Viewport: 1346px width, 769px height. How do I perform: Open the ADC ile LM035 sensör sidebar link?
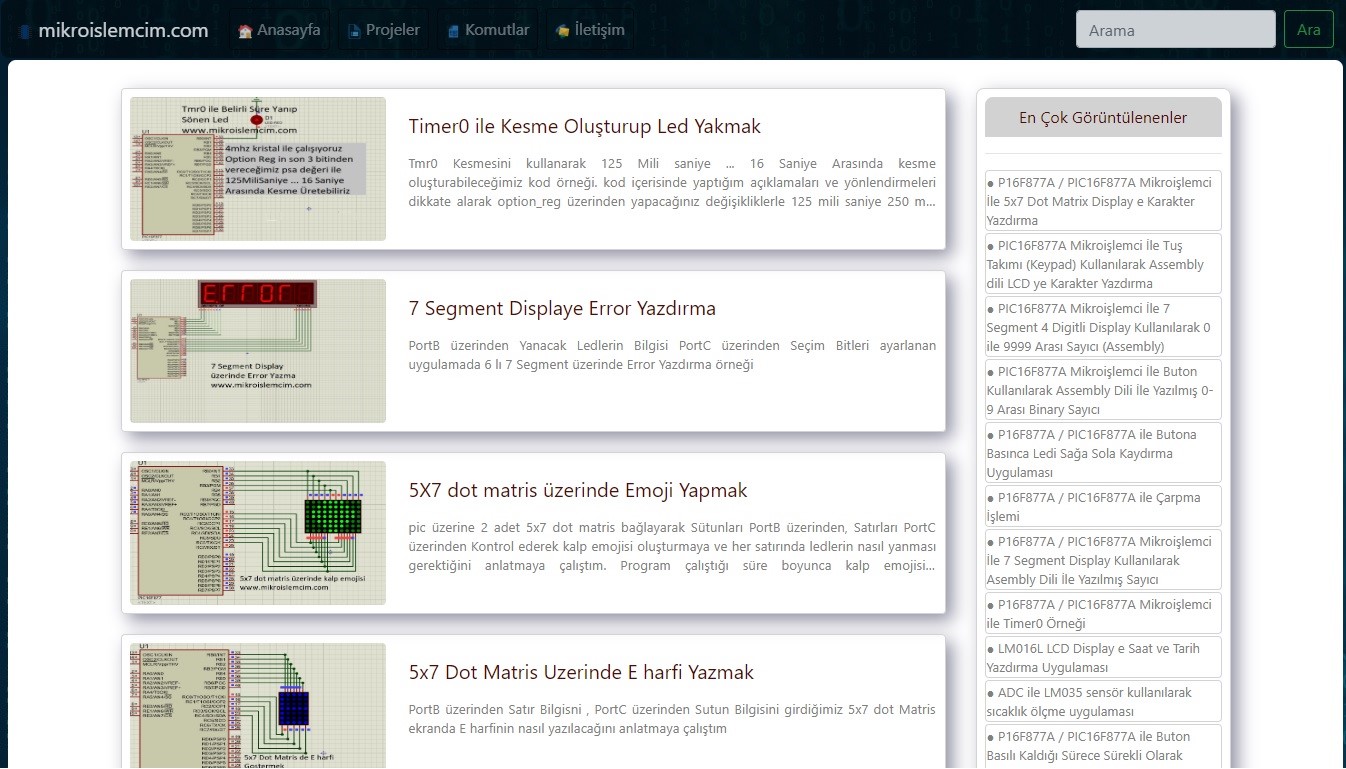pos(1102,702)
